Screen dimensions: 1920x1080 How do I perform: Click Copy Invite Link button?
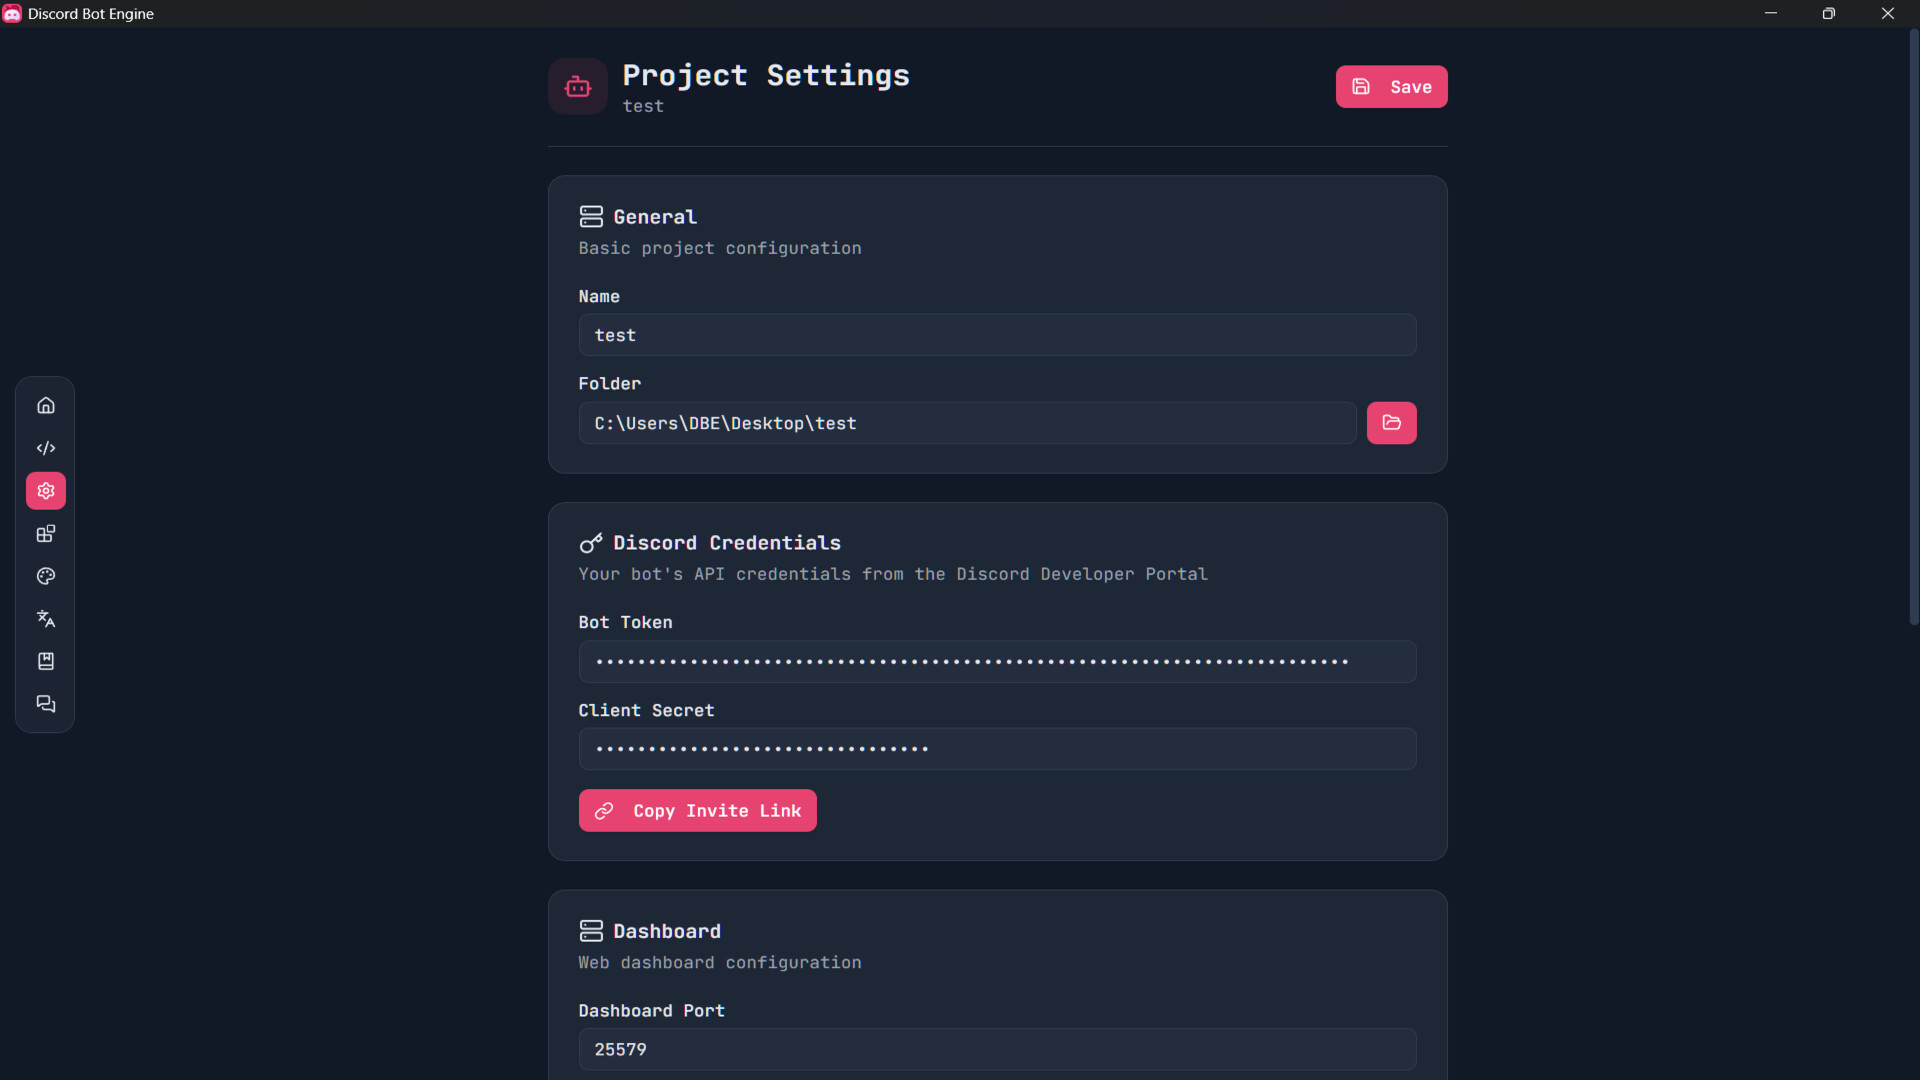pos(697,811)
